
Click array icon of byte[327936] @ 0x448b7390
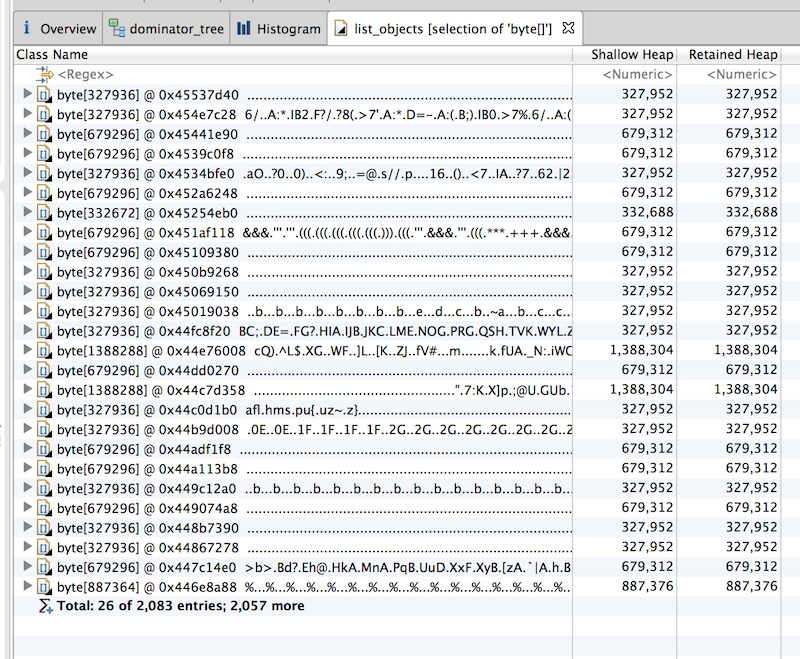(44, 528)
